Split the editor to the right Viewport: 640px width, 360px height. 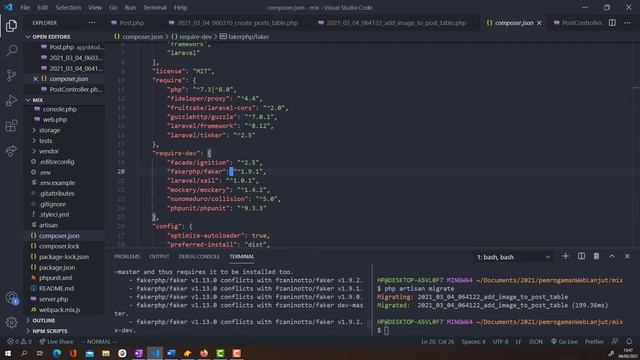click(612, 23)
